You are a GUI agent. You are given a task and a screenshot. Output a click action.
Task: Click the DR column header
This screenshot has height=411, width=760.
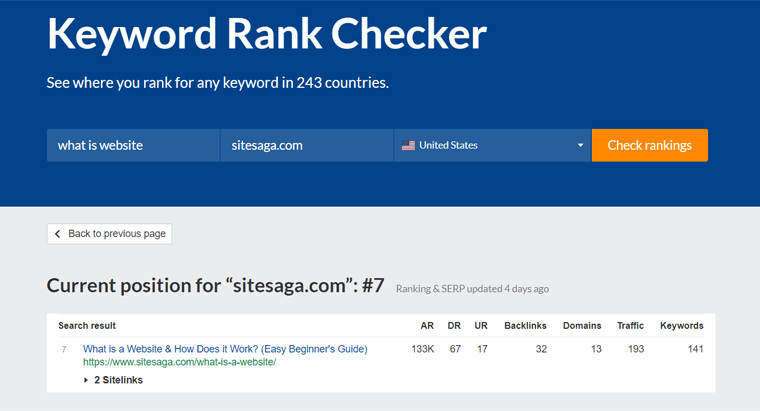[x=454, y=326]
